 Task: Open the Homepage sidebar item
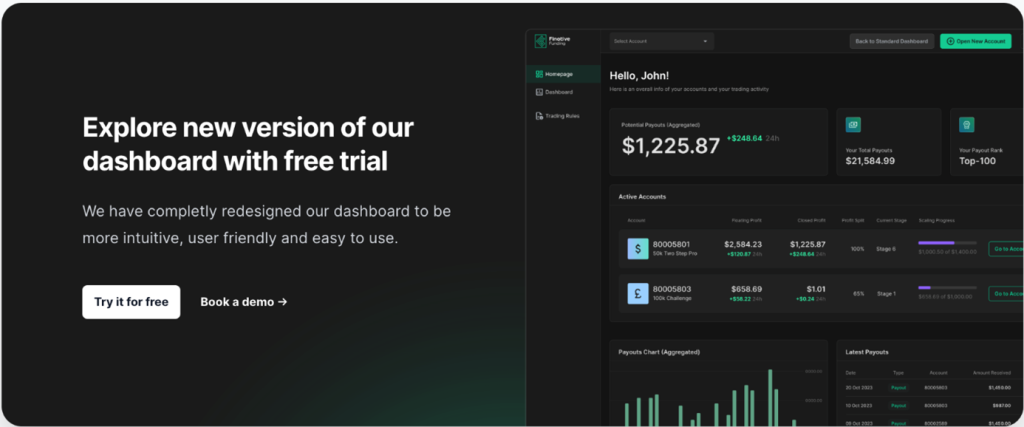coord(563,74)
